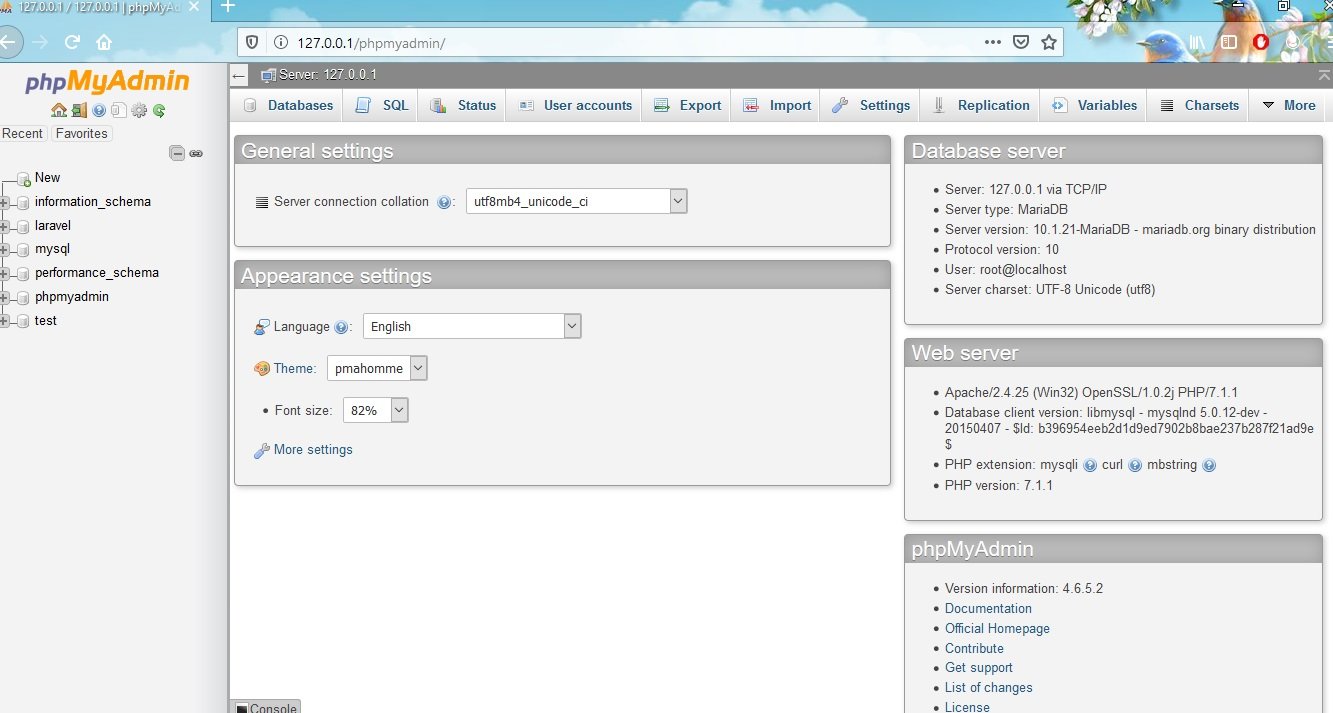This screenshot has width=1333, height=713.
Task: Collapse the top menu bar arrow icon
Action: 1324,76
